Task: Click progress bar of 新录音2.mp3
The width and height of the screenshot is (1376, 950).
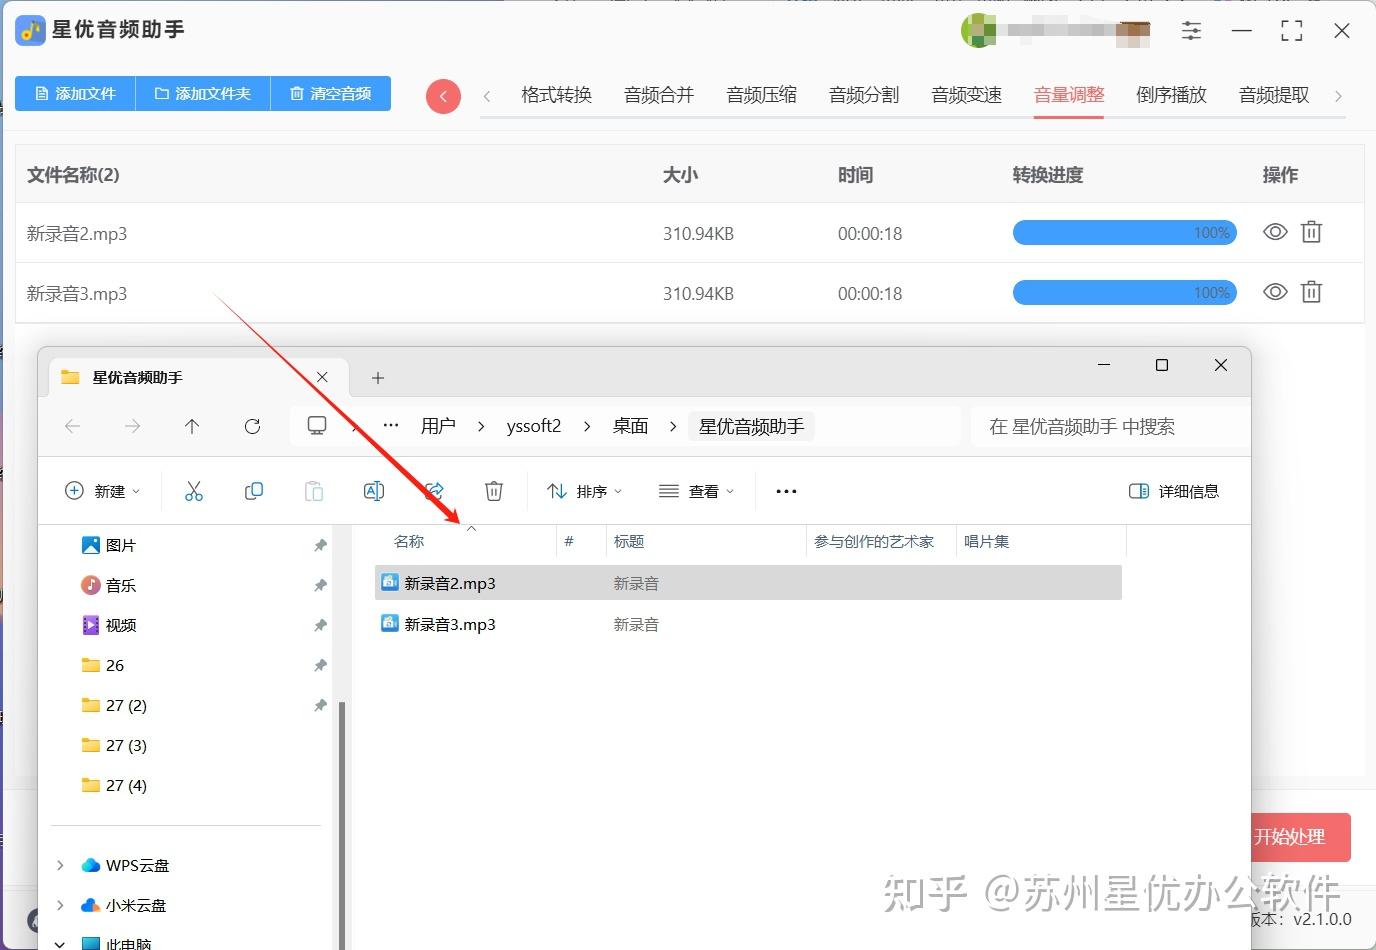Action: 1125,233
